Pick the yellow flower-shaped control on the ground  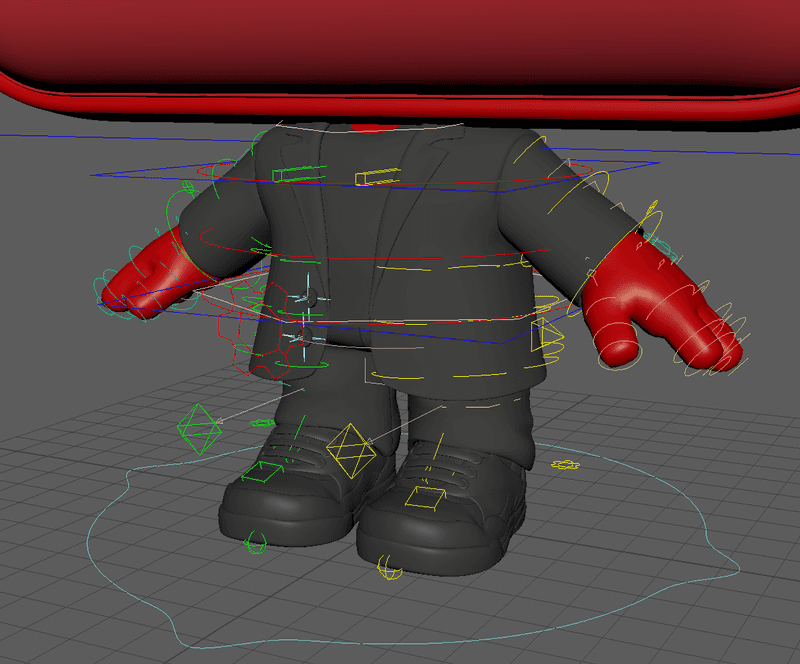point(565,465)
